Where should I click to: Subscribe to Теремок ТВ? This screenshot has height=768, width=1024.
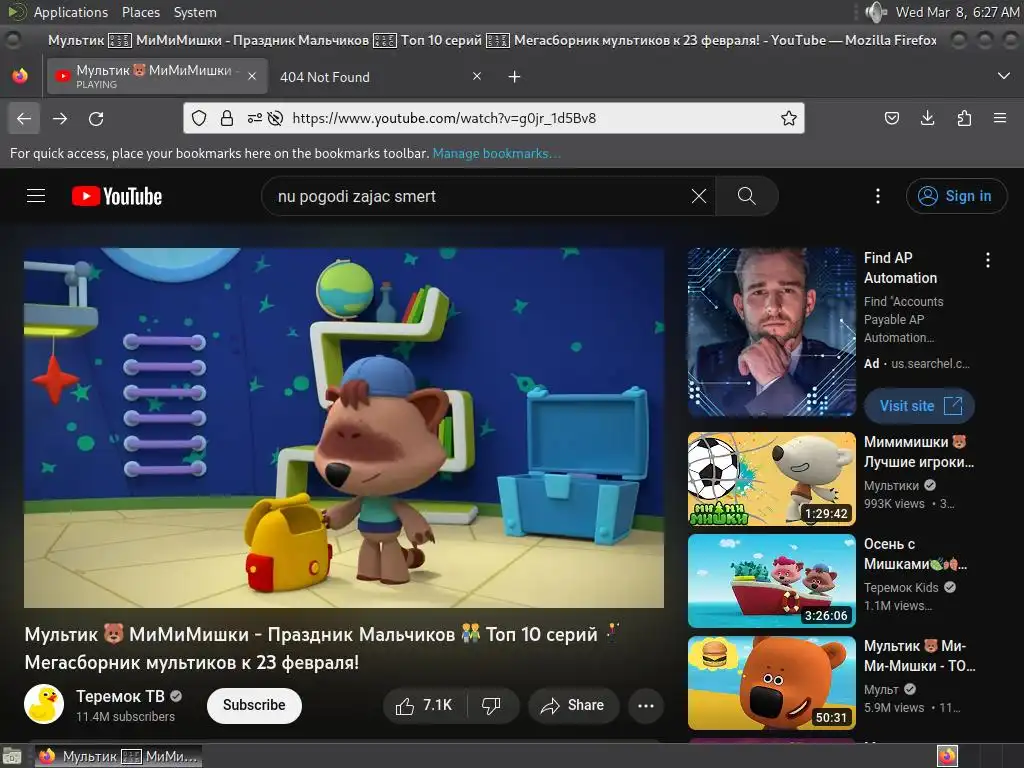[254, 705]
